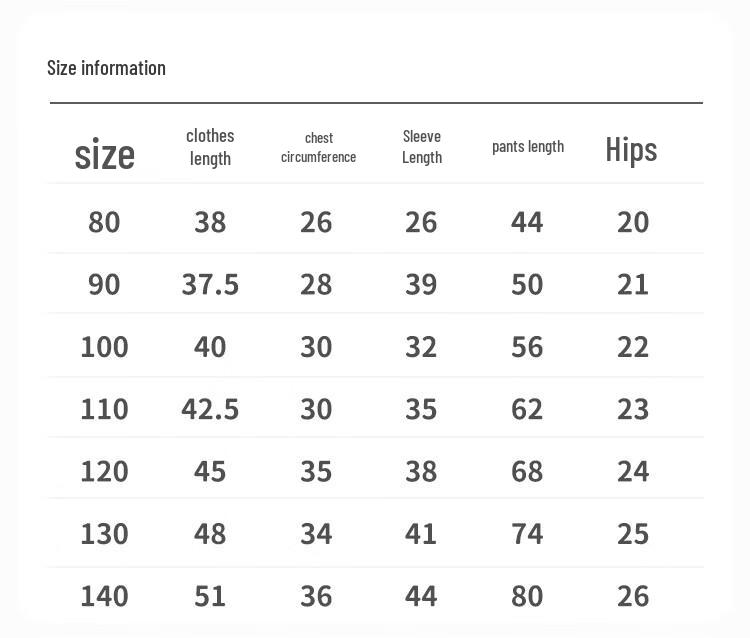The image size is (750, 638).
Task: Click the 'chest circumference' column header
Action: 319,147
